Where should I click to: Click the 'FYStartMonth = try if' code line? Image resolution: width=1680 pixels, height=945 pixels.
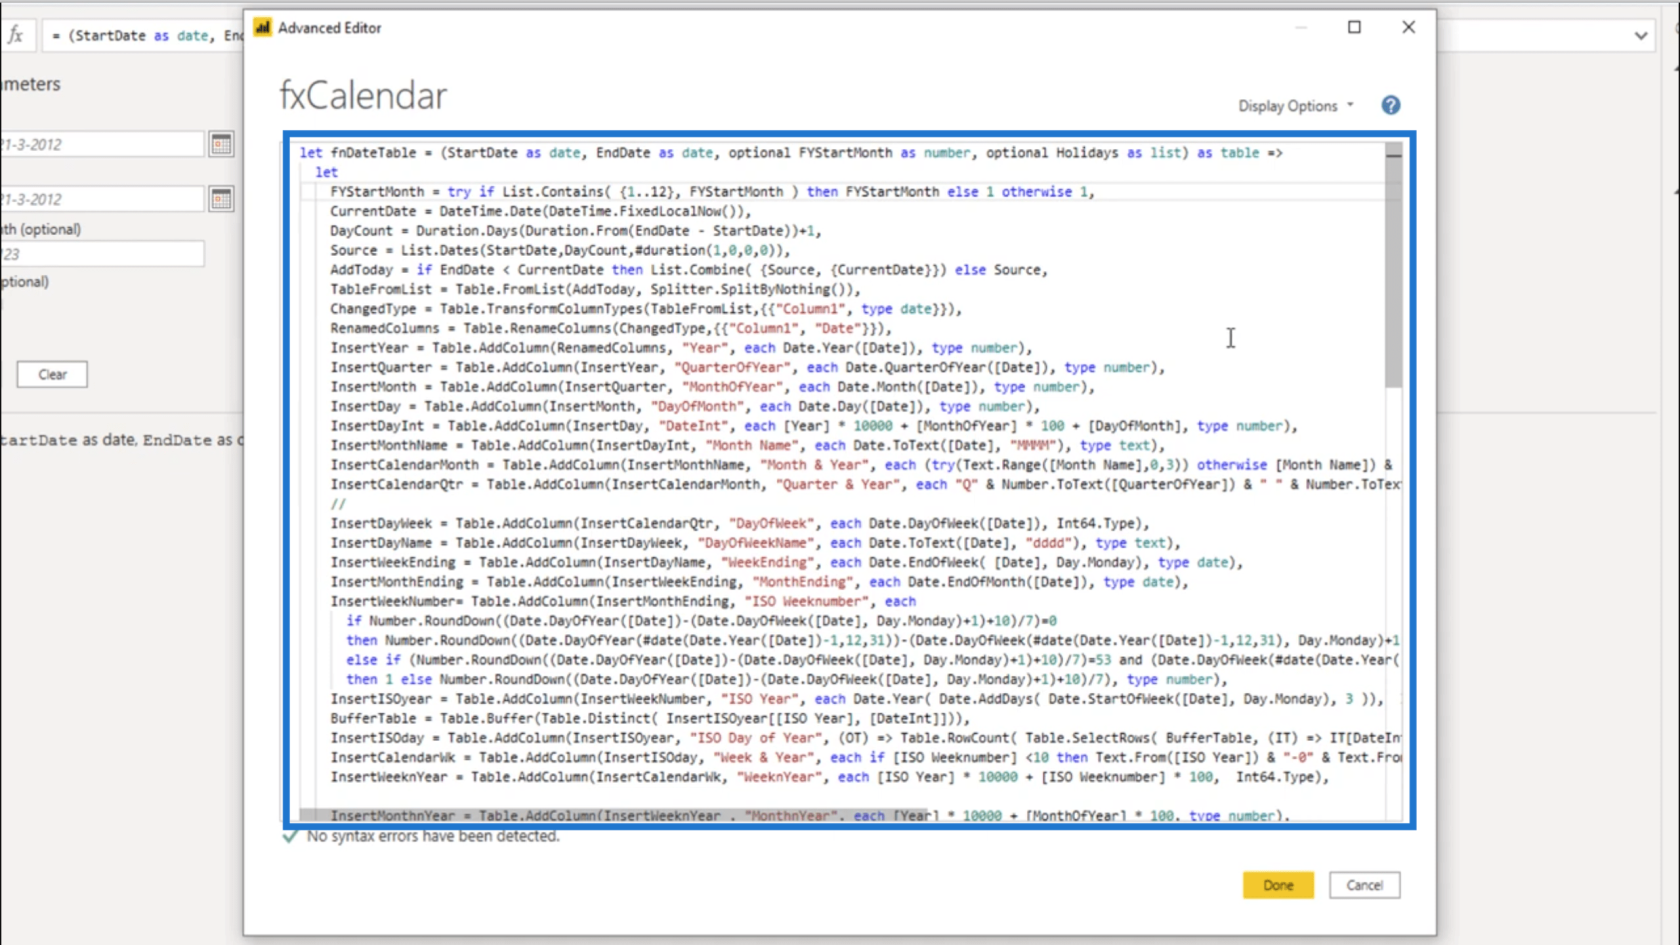(x=712, y=192)
